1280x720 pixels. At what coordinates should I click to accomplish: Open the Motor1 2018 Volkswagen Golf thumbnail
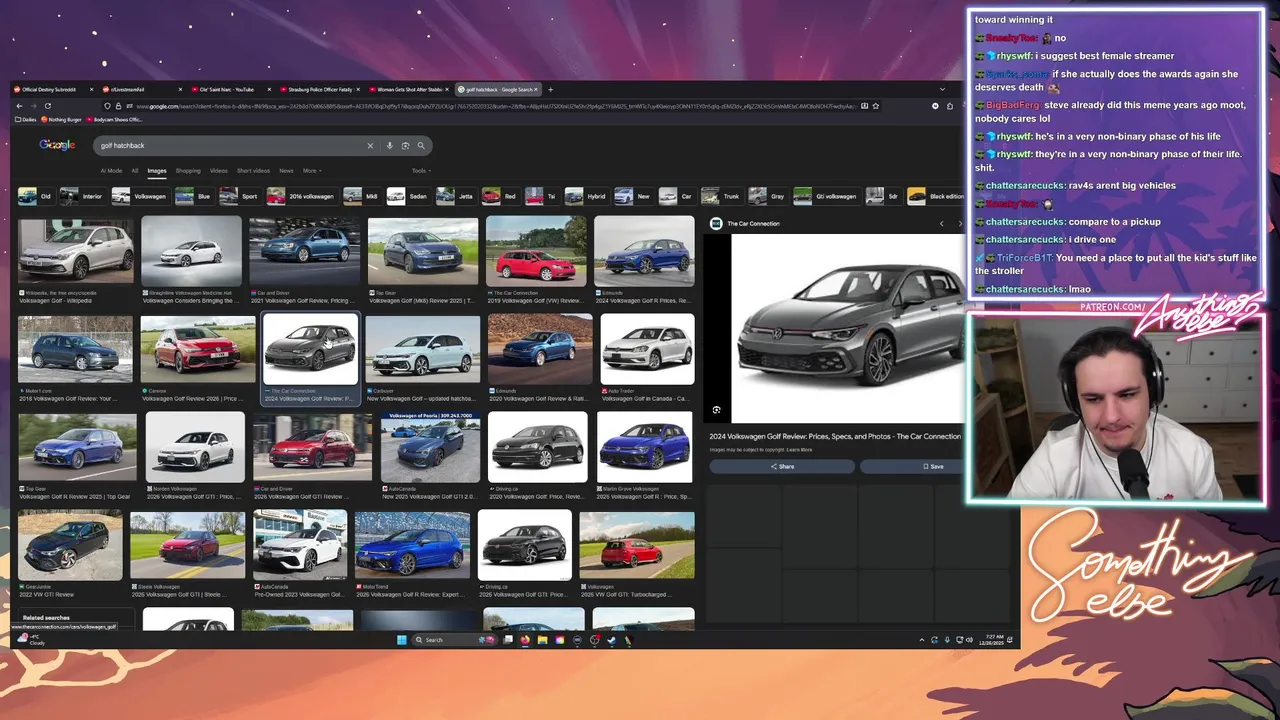tap(75, 349)
